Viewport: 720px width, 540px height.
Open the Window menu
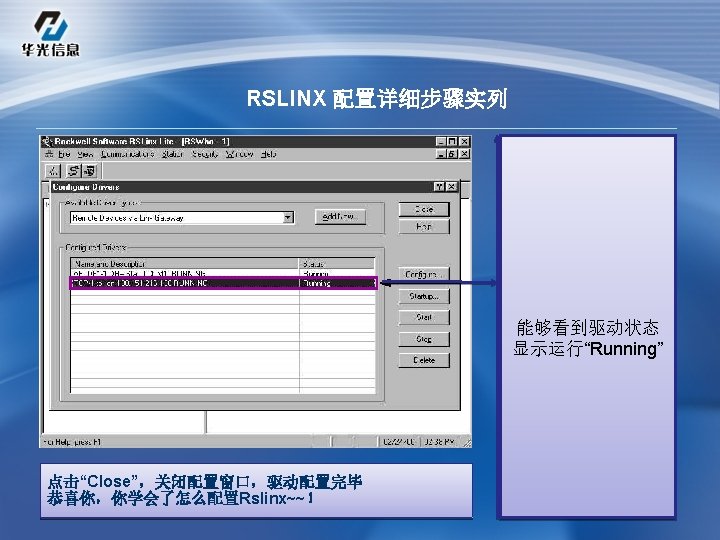239,154
